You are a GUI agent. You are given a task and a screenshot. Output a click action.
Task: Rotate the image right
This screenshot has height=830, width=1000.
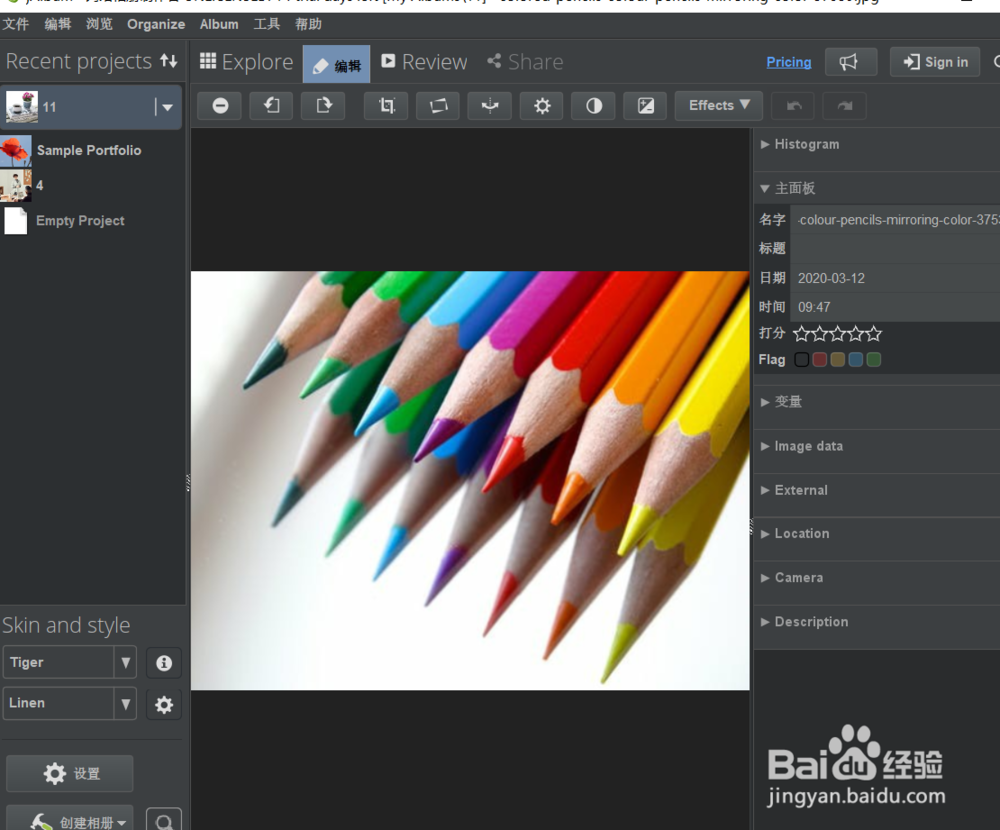323,106
